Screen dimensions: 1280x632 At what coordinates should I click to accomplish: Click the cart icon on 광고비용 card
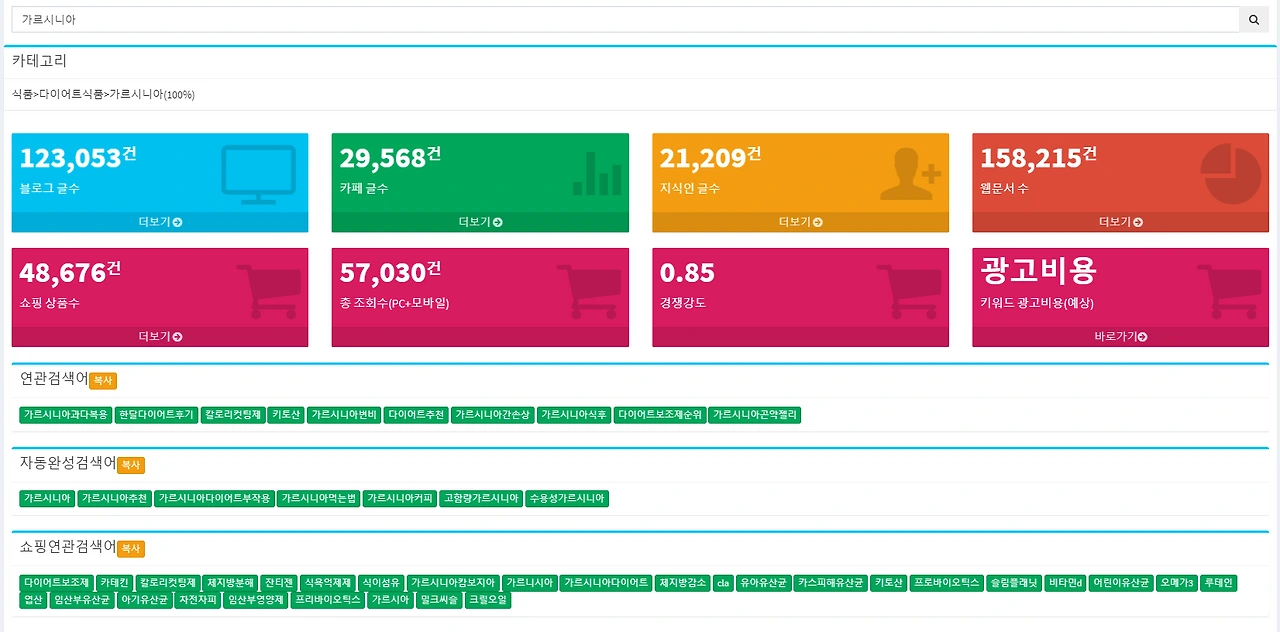1228,292
